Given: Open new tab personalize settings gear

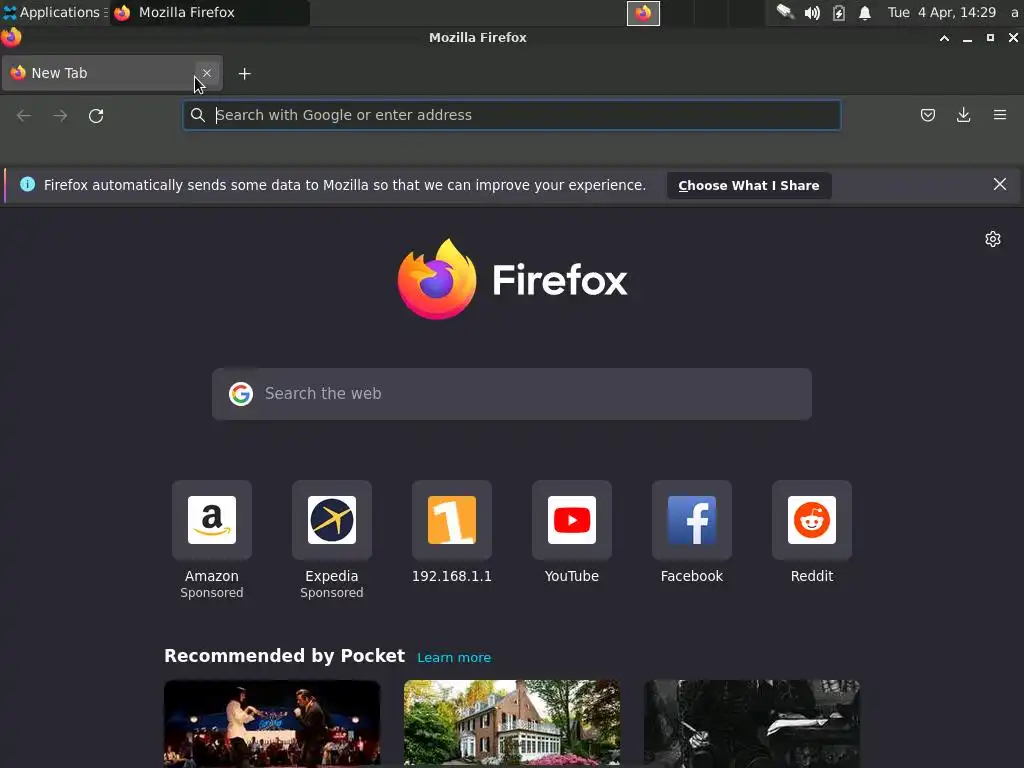Looking at the screenshot, I should [993, 239].
